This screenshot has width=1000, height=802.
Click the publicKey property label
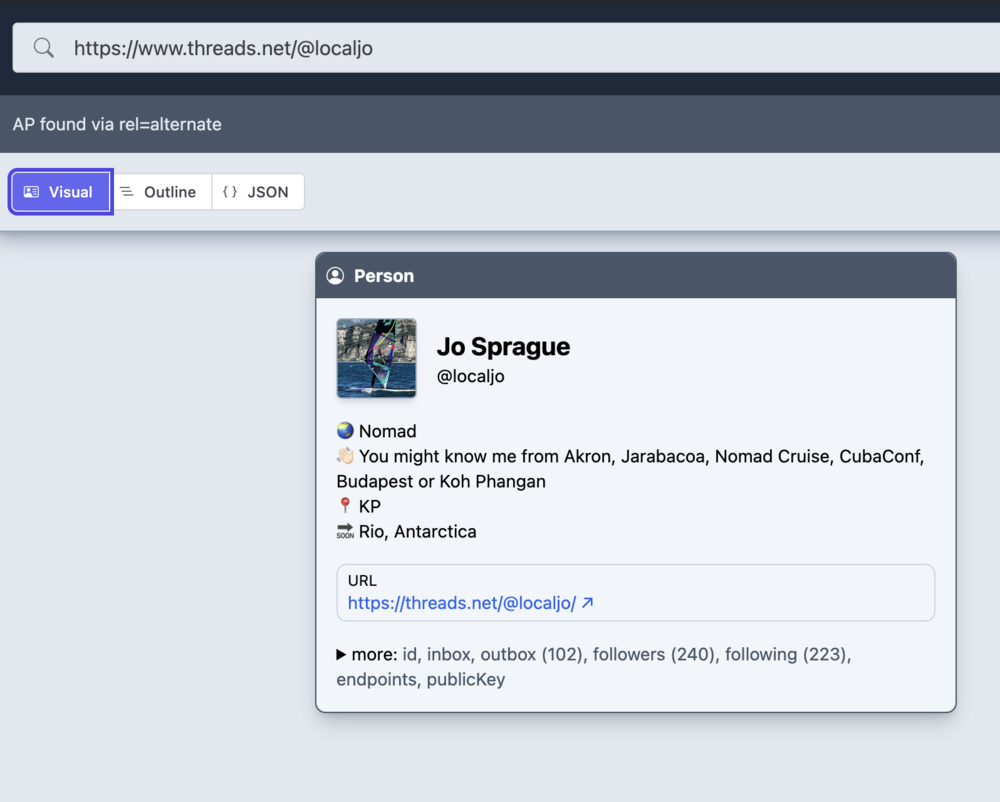(465, 680)
